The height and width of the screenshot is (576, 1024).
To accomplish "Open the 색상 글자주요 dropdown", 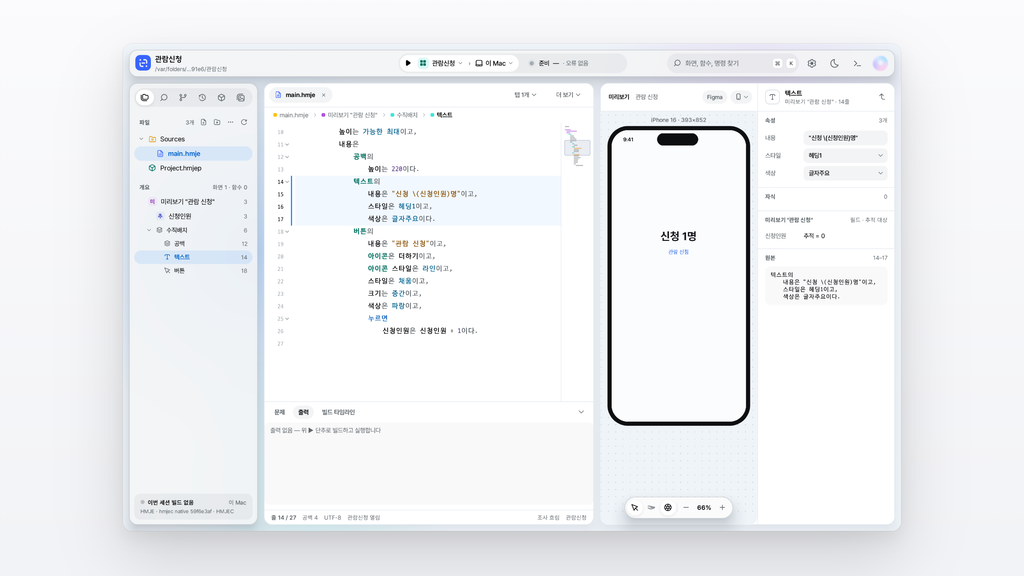I will click(x=845, y=173).
